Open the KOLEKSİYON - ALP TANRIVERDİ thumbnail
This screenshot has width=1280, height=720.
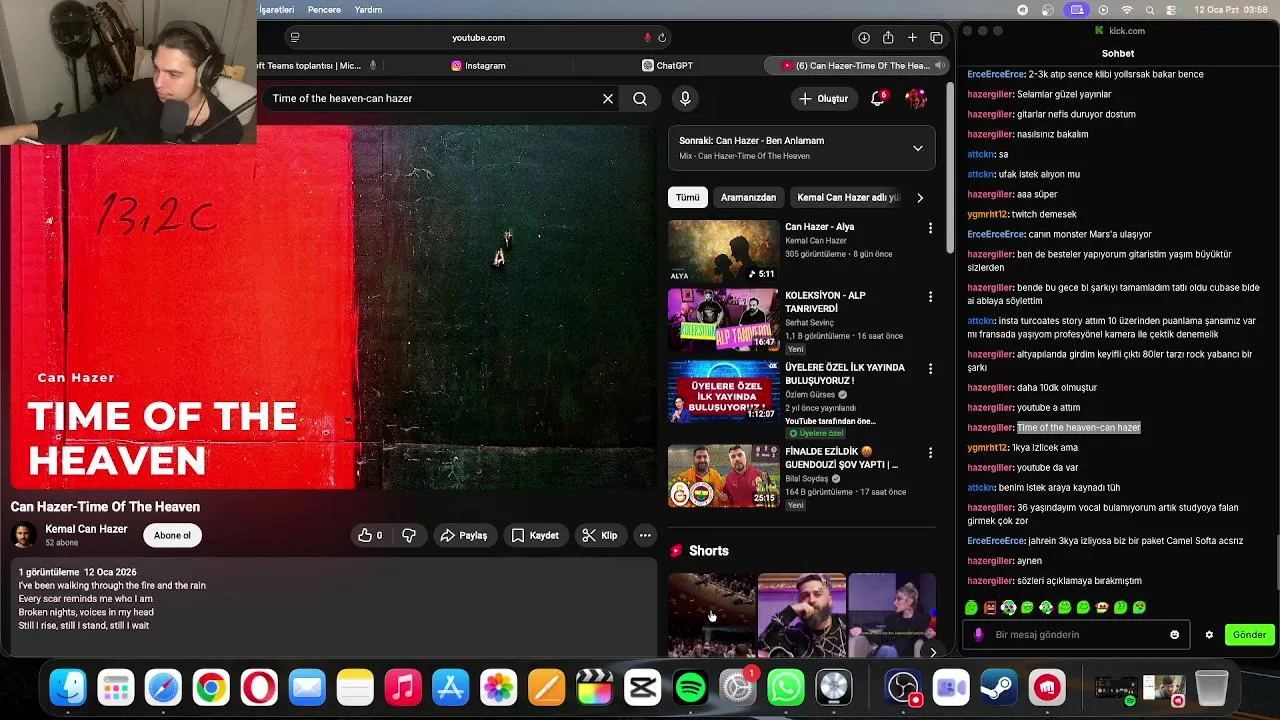click(x=723, y=320)
